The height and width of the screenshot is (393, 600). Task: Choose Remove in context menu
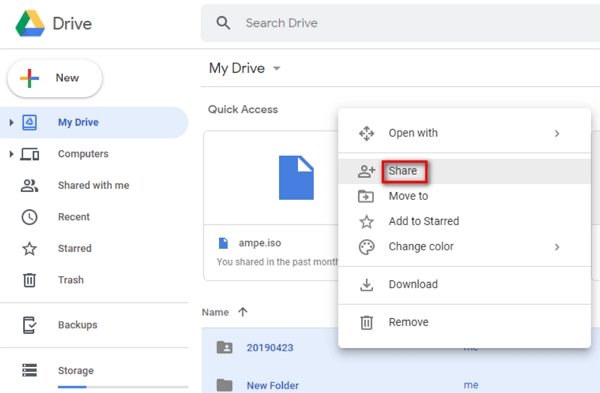point(465,322)
